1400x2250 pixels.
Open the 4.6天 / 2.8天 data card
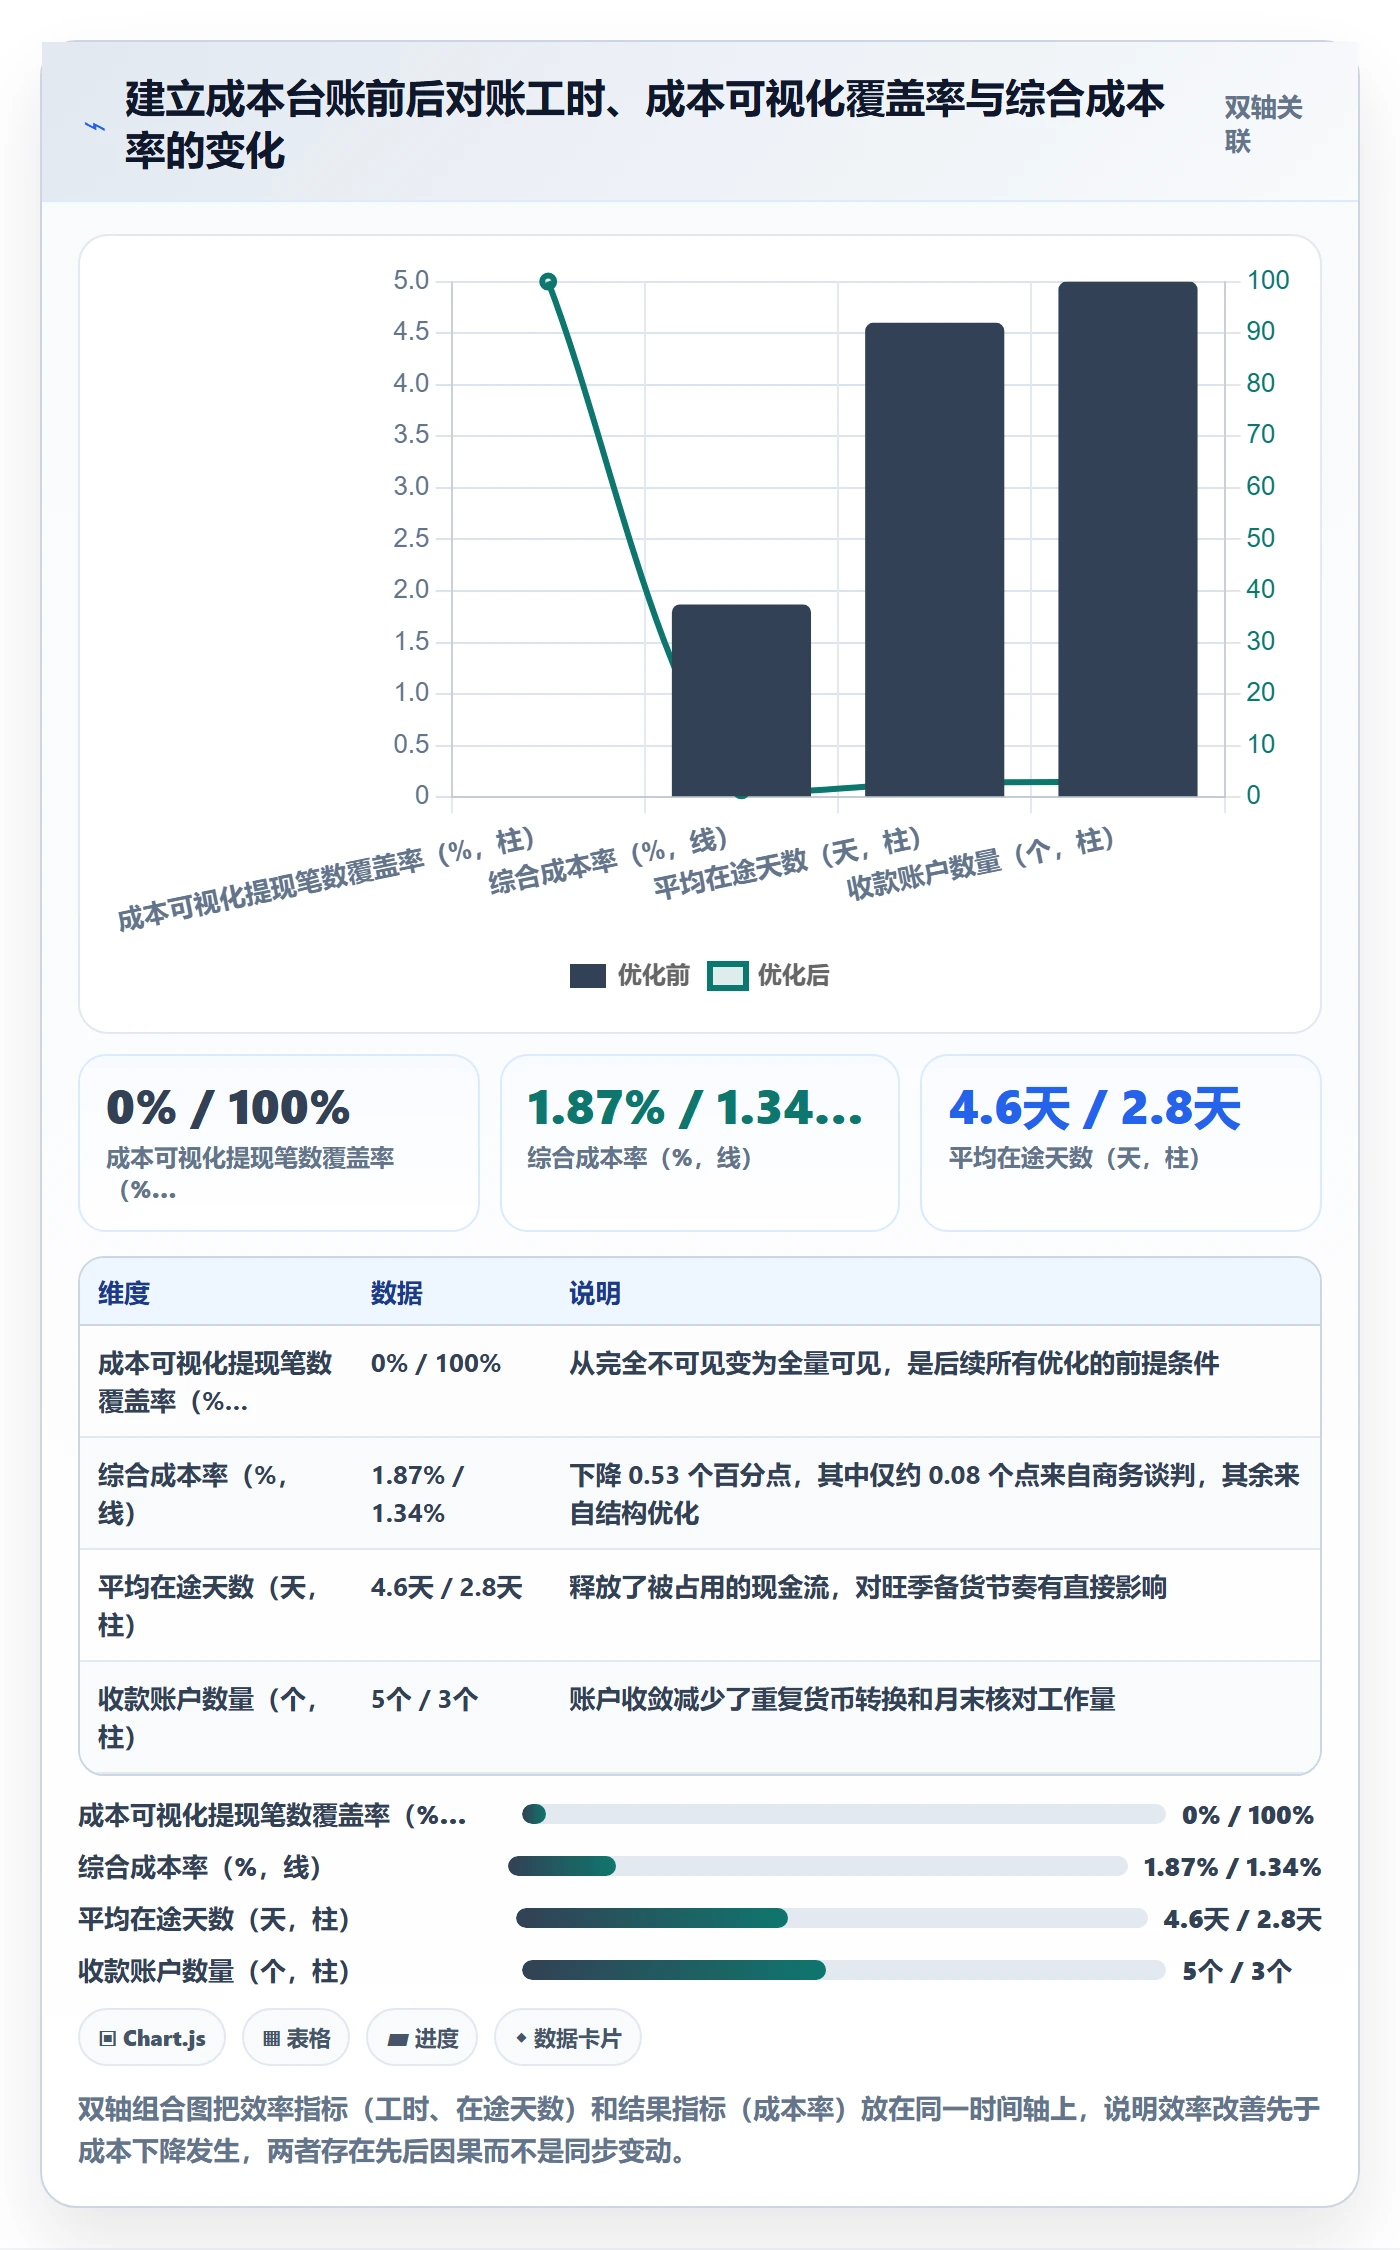pyautogui.click(x=1121, y=1143)
